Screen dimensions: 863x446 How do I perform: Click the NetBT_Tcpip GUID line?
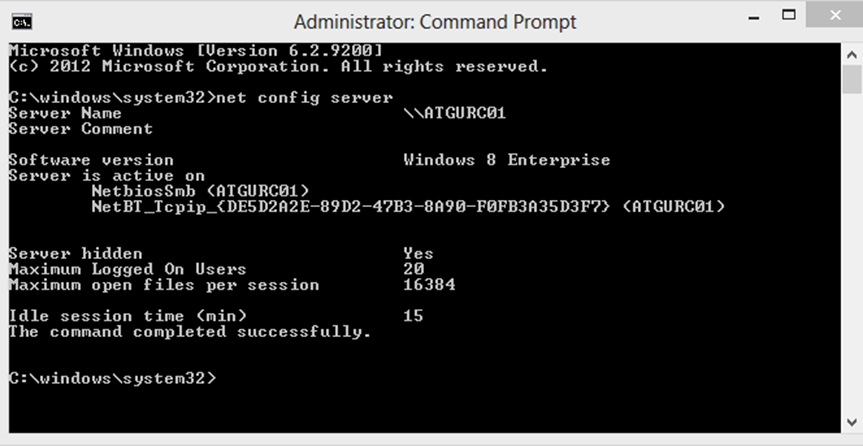(x=408, y=206)
